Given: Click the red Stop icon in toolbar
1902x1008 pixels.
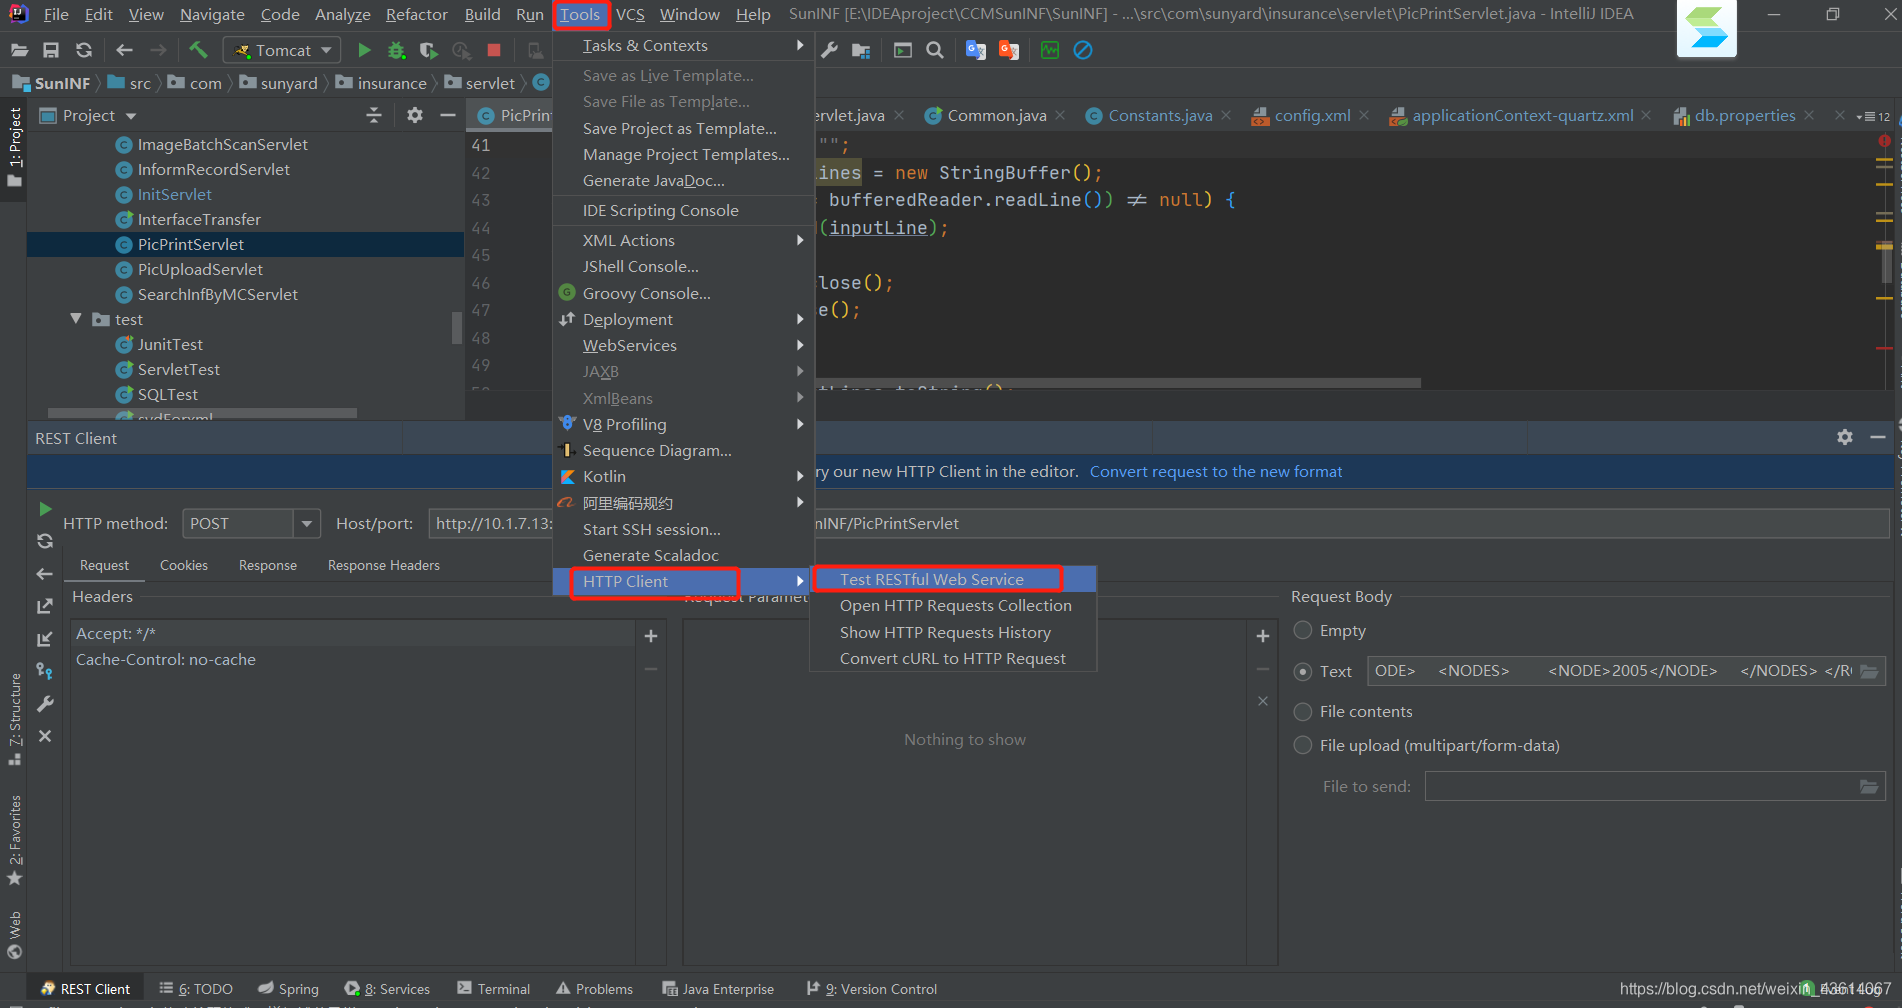Looking at the screenshot, I should pyautogui.click(x=494, y=50).
